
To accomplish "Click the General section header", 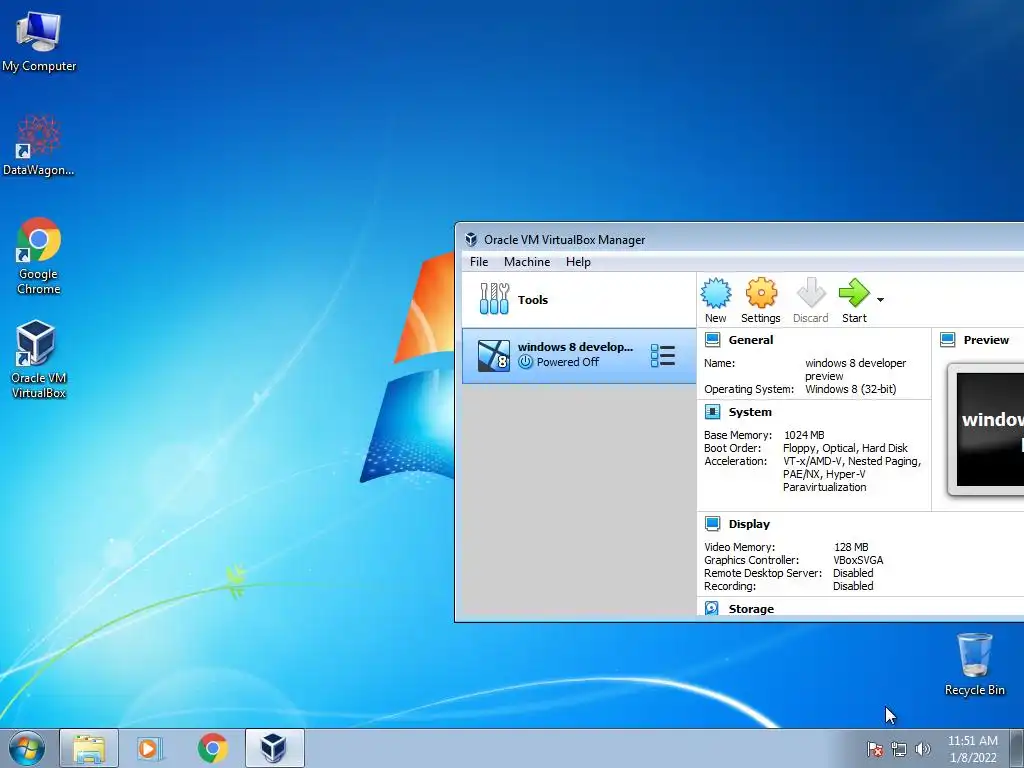I will tap(750, 340).
